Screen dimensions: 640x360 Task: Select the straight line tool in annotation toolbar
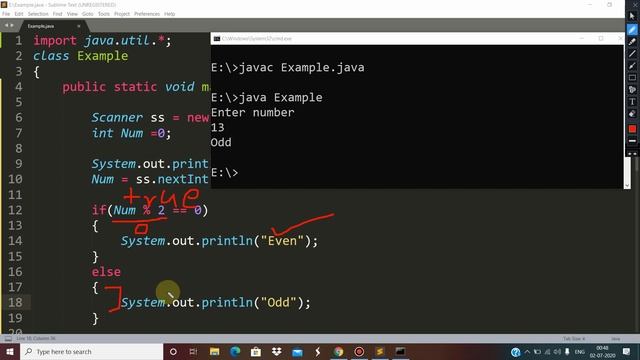click(x=632, y=53)
